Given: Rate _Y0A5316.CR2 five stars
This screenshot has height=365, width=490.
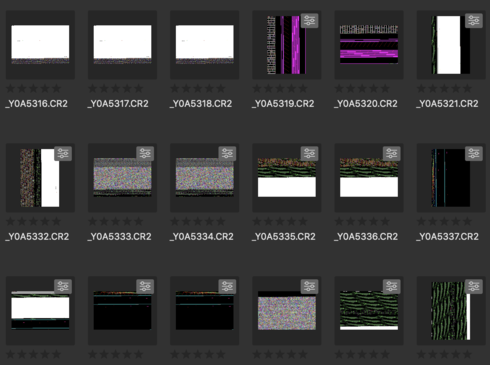Looking at the screenshot, I should (x=57, y=89).
